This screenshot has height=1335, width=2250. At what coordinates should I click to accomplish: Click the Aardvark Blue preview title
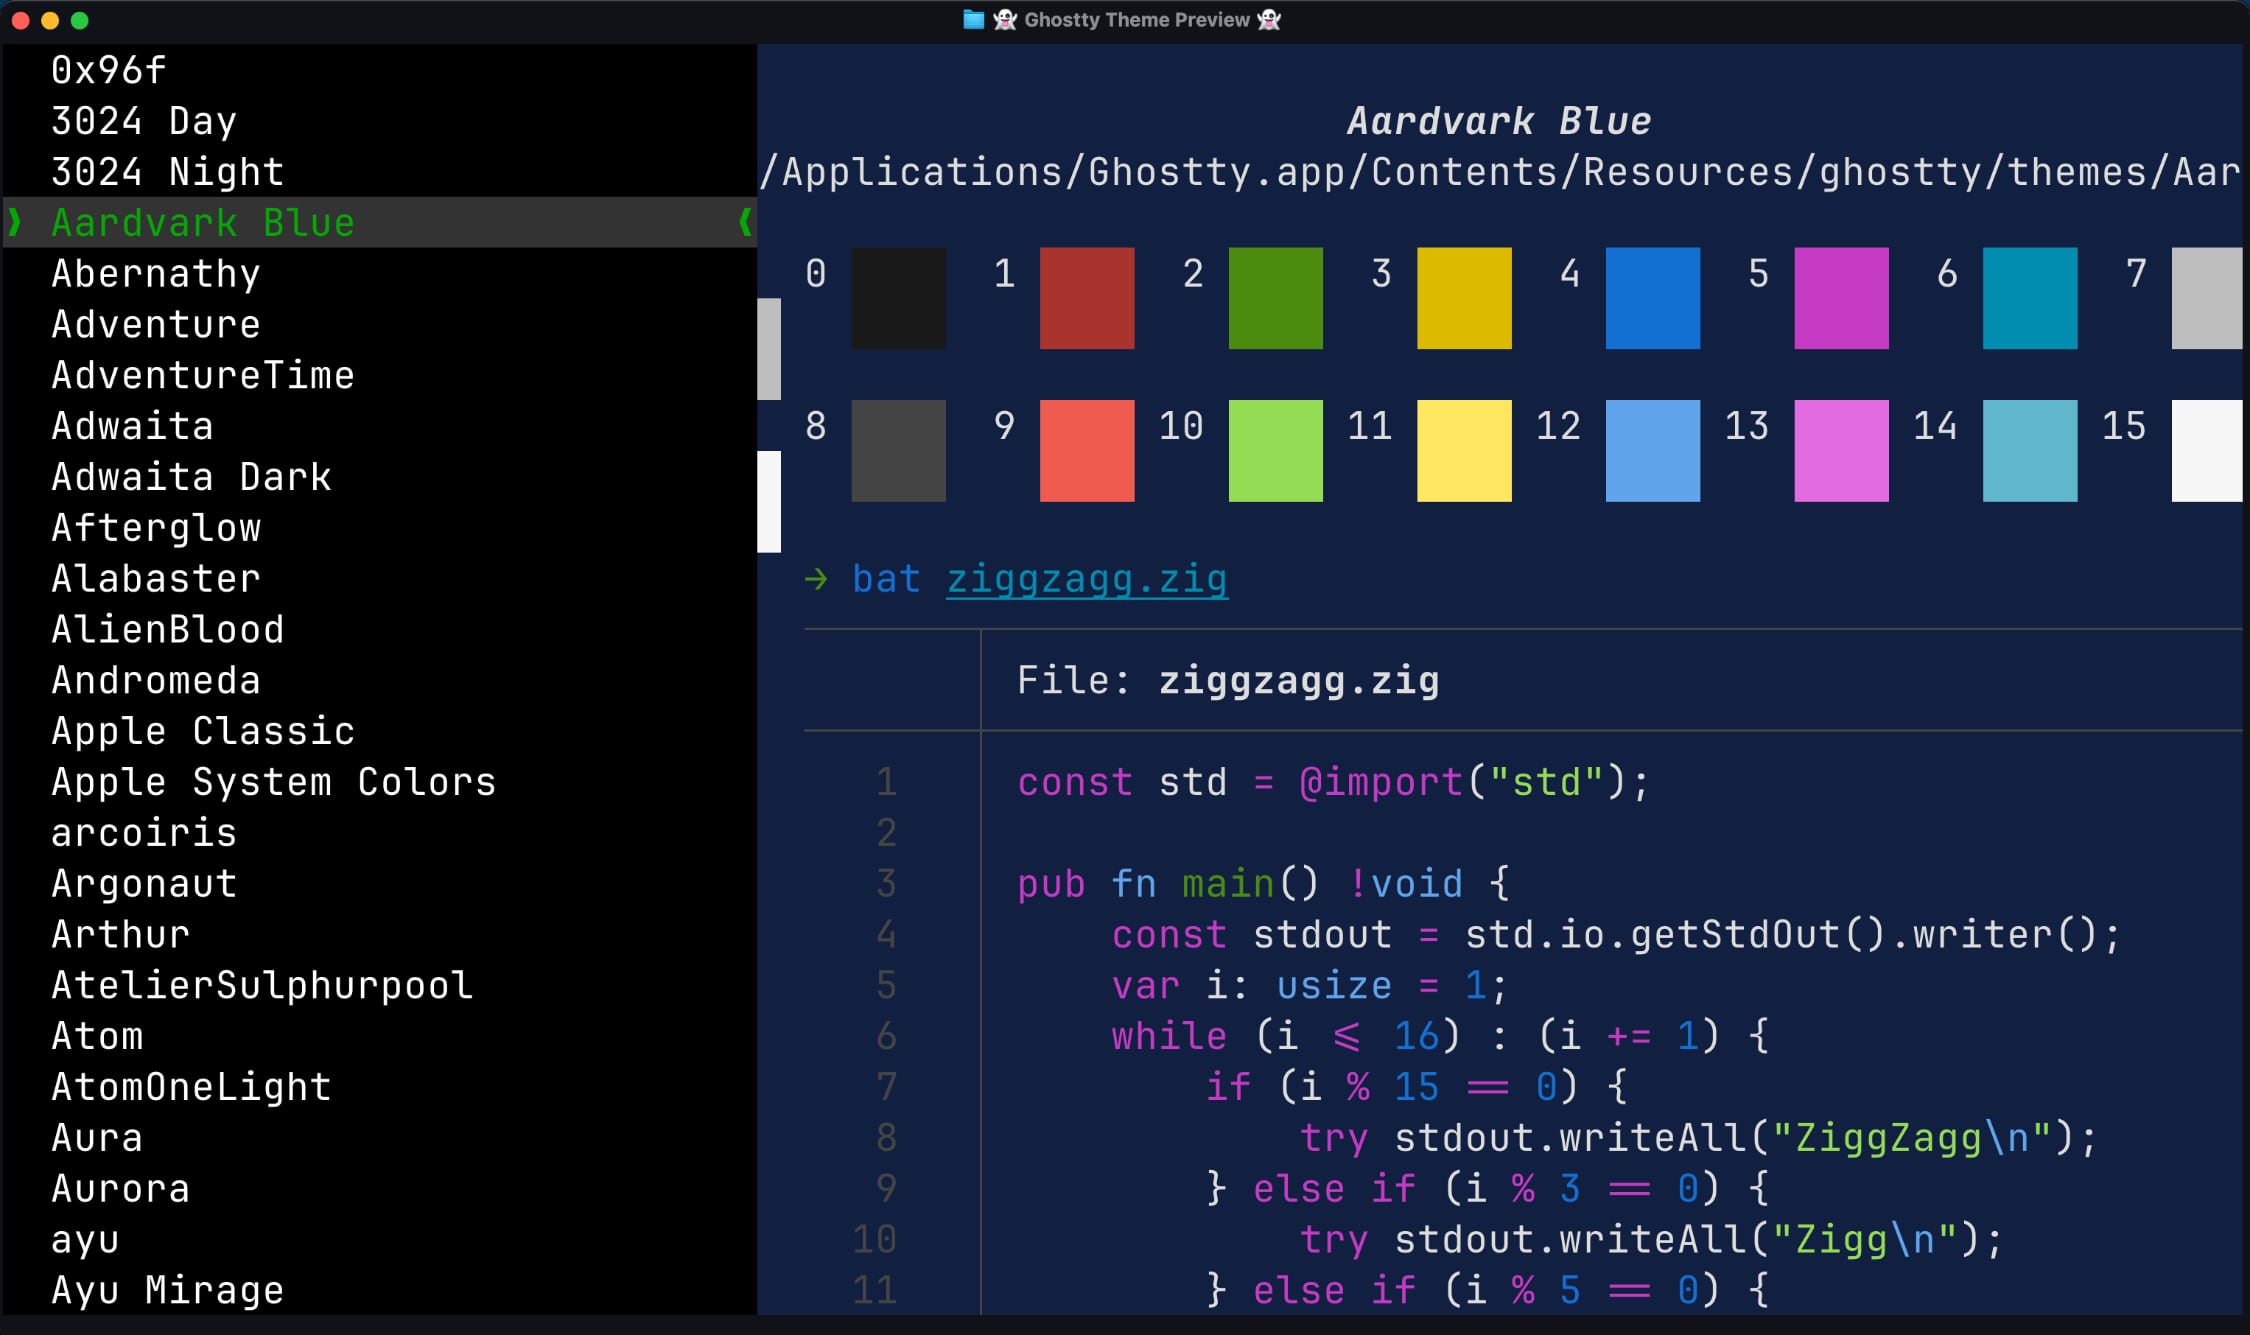click(1499, 121)
